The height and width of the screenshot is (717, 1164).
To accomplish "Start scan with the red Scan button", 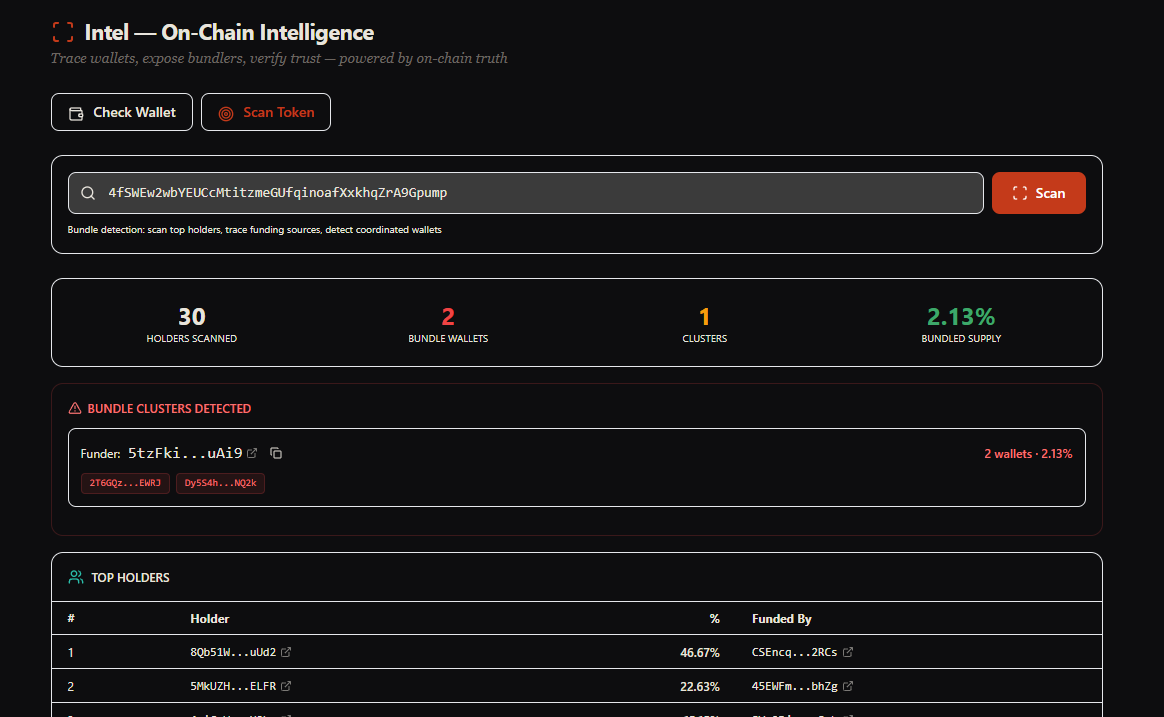I will [x=1039, y=193].
